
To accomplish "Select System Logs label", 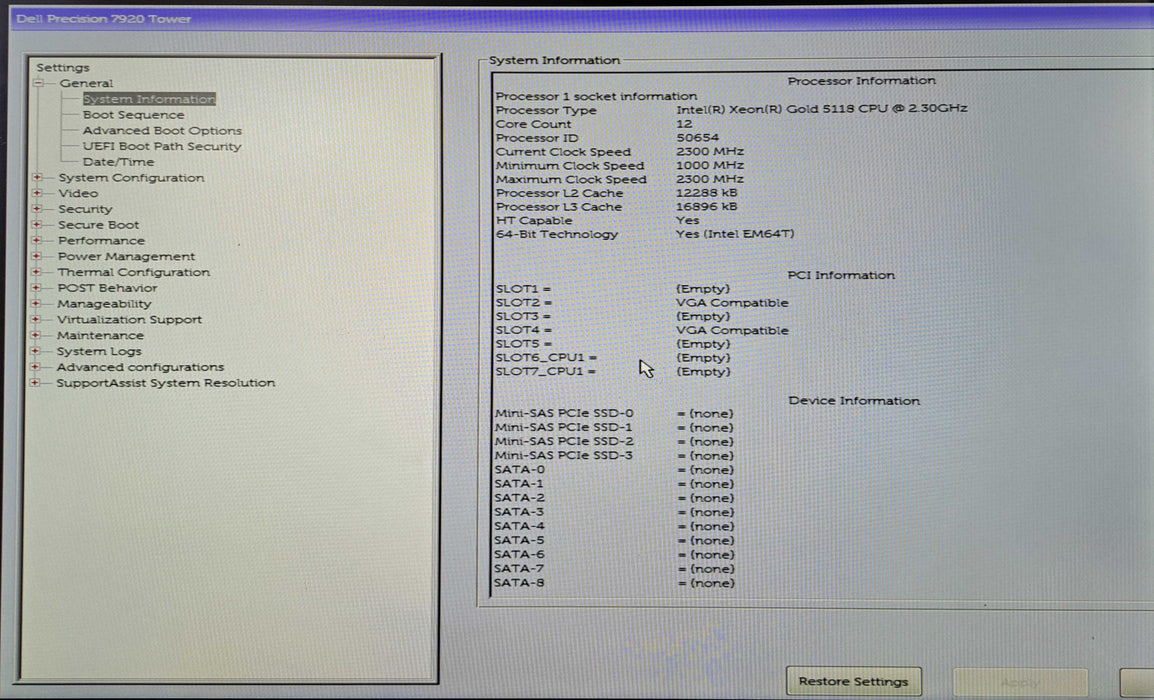I will [99, 351].
